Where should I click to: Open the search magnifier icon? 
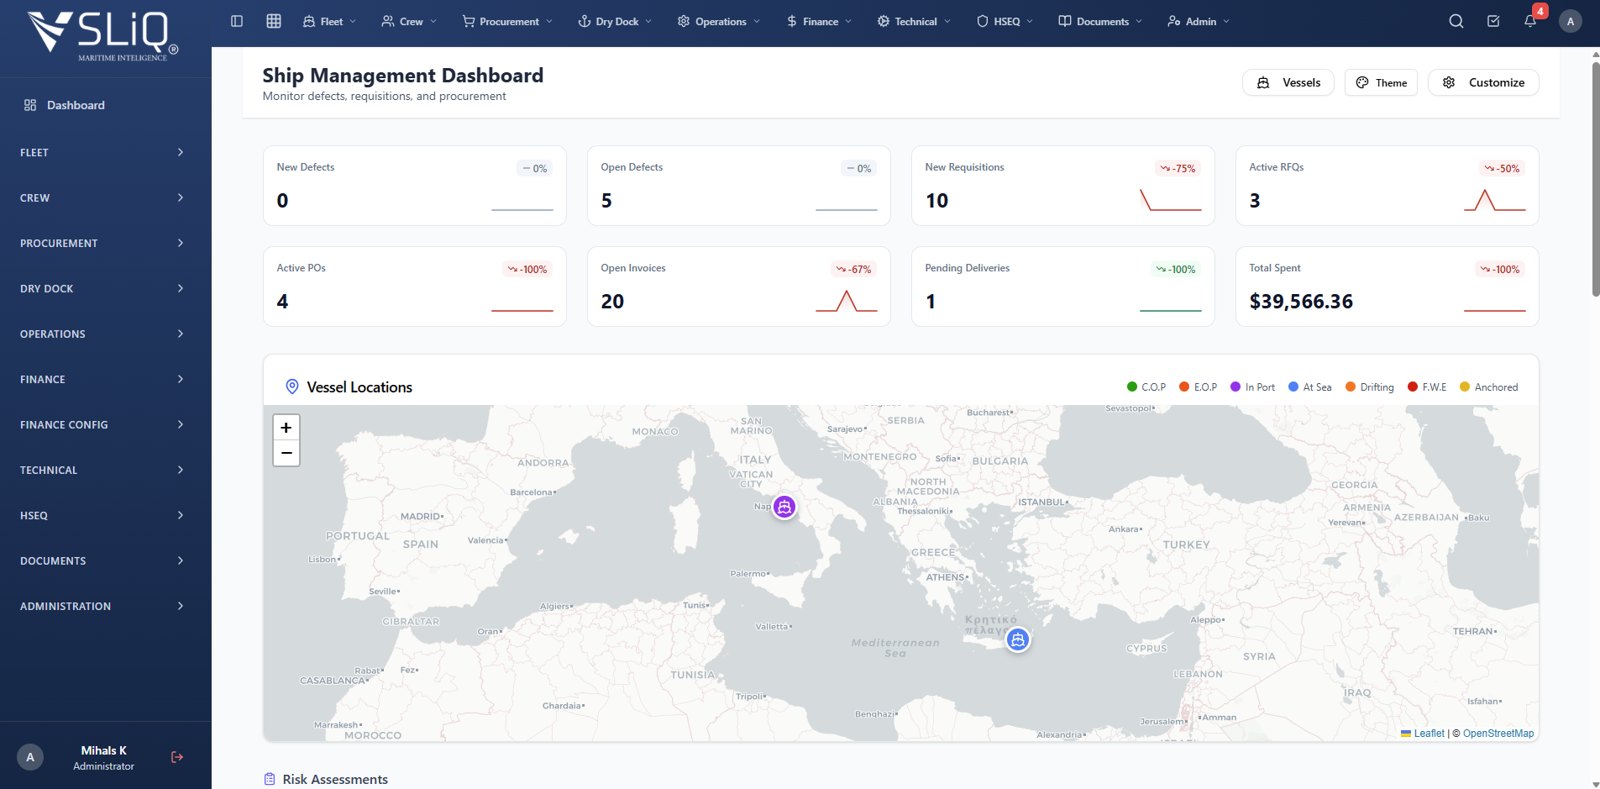(1456, 21)
